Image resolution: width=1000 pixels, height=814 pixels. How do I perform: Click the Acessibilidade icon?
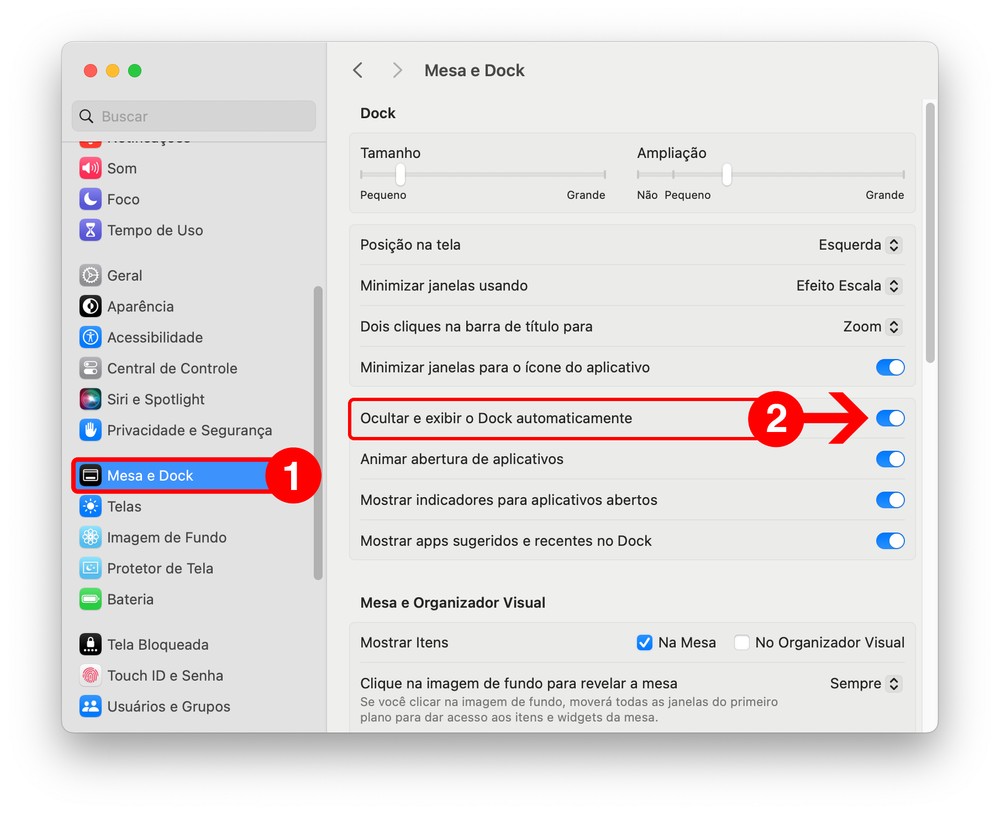(90, 337)
